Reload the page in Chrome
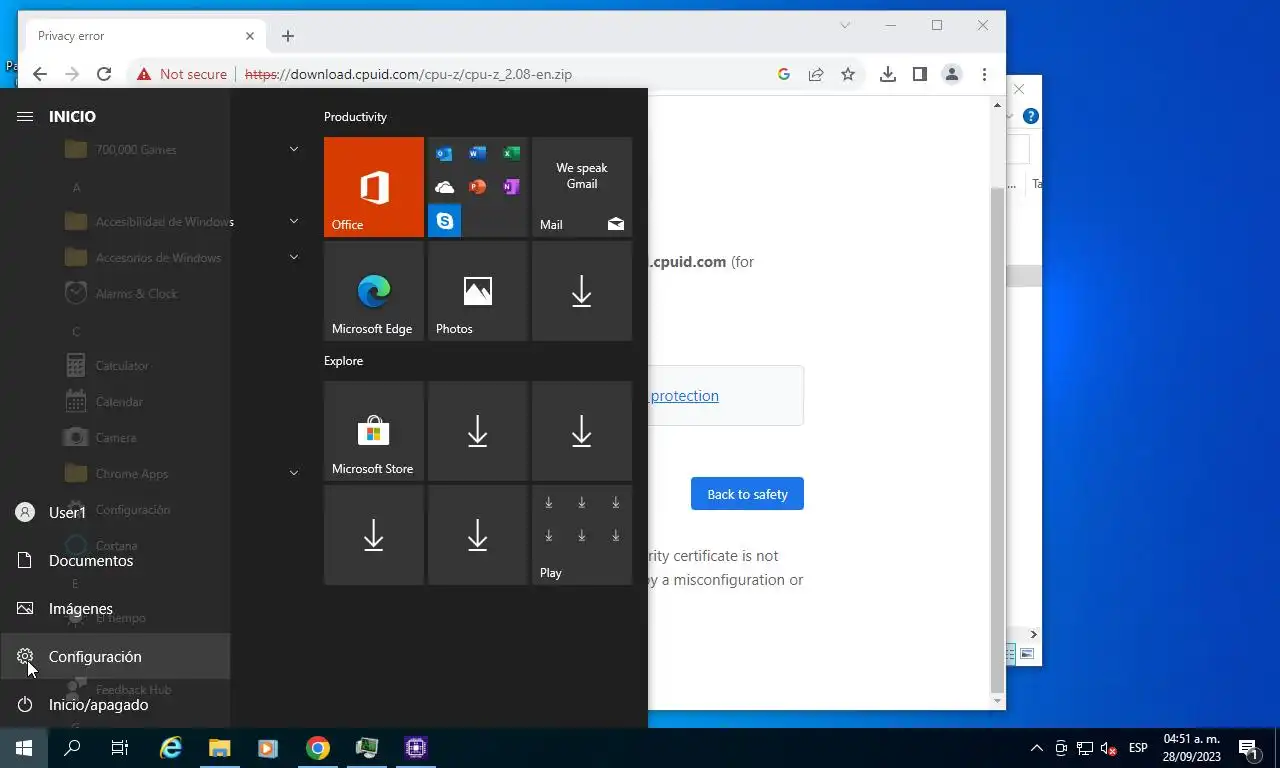1280x768 pixels. point(104,74)
